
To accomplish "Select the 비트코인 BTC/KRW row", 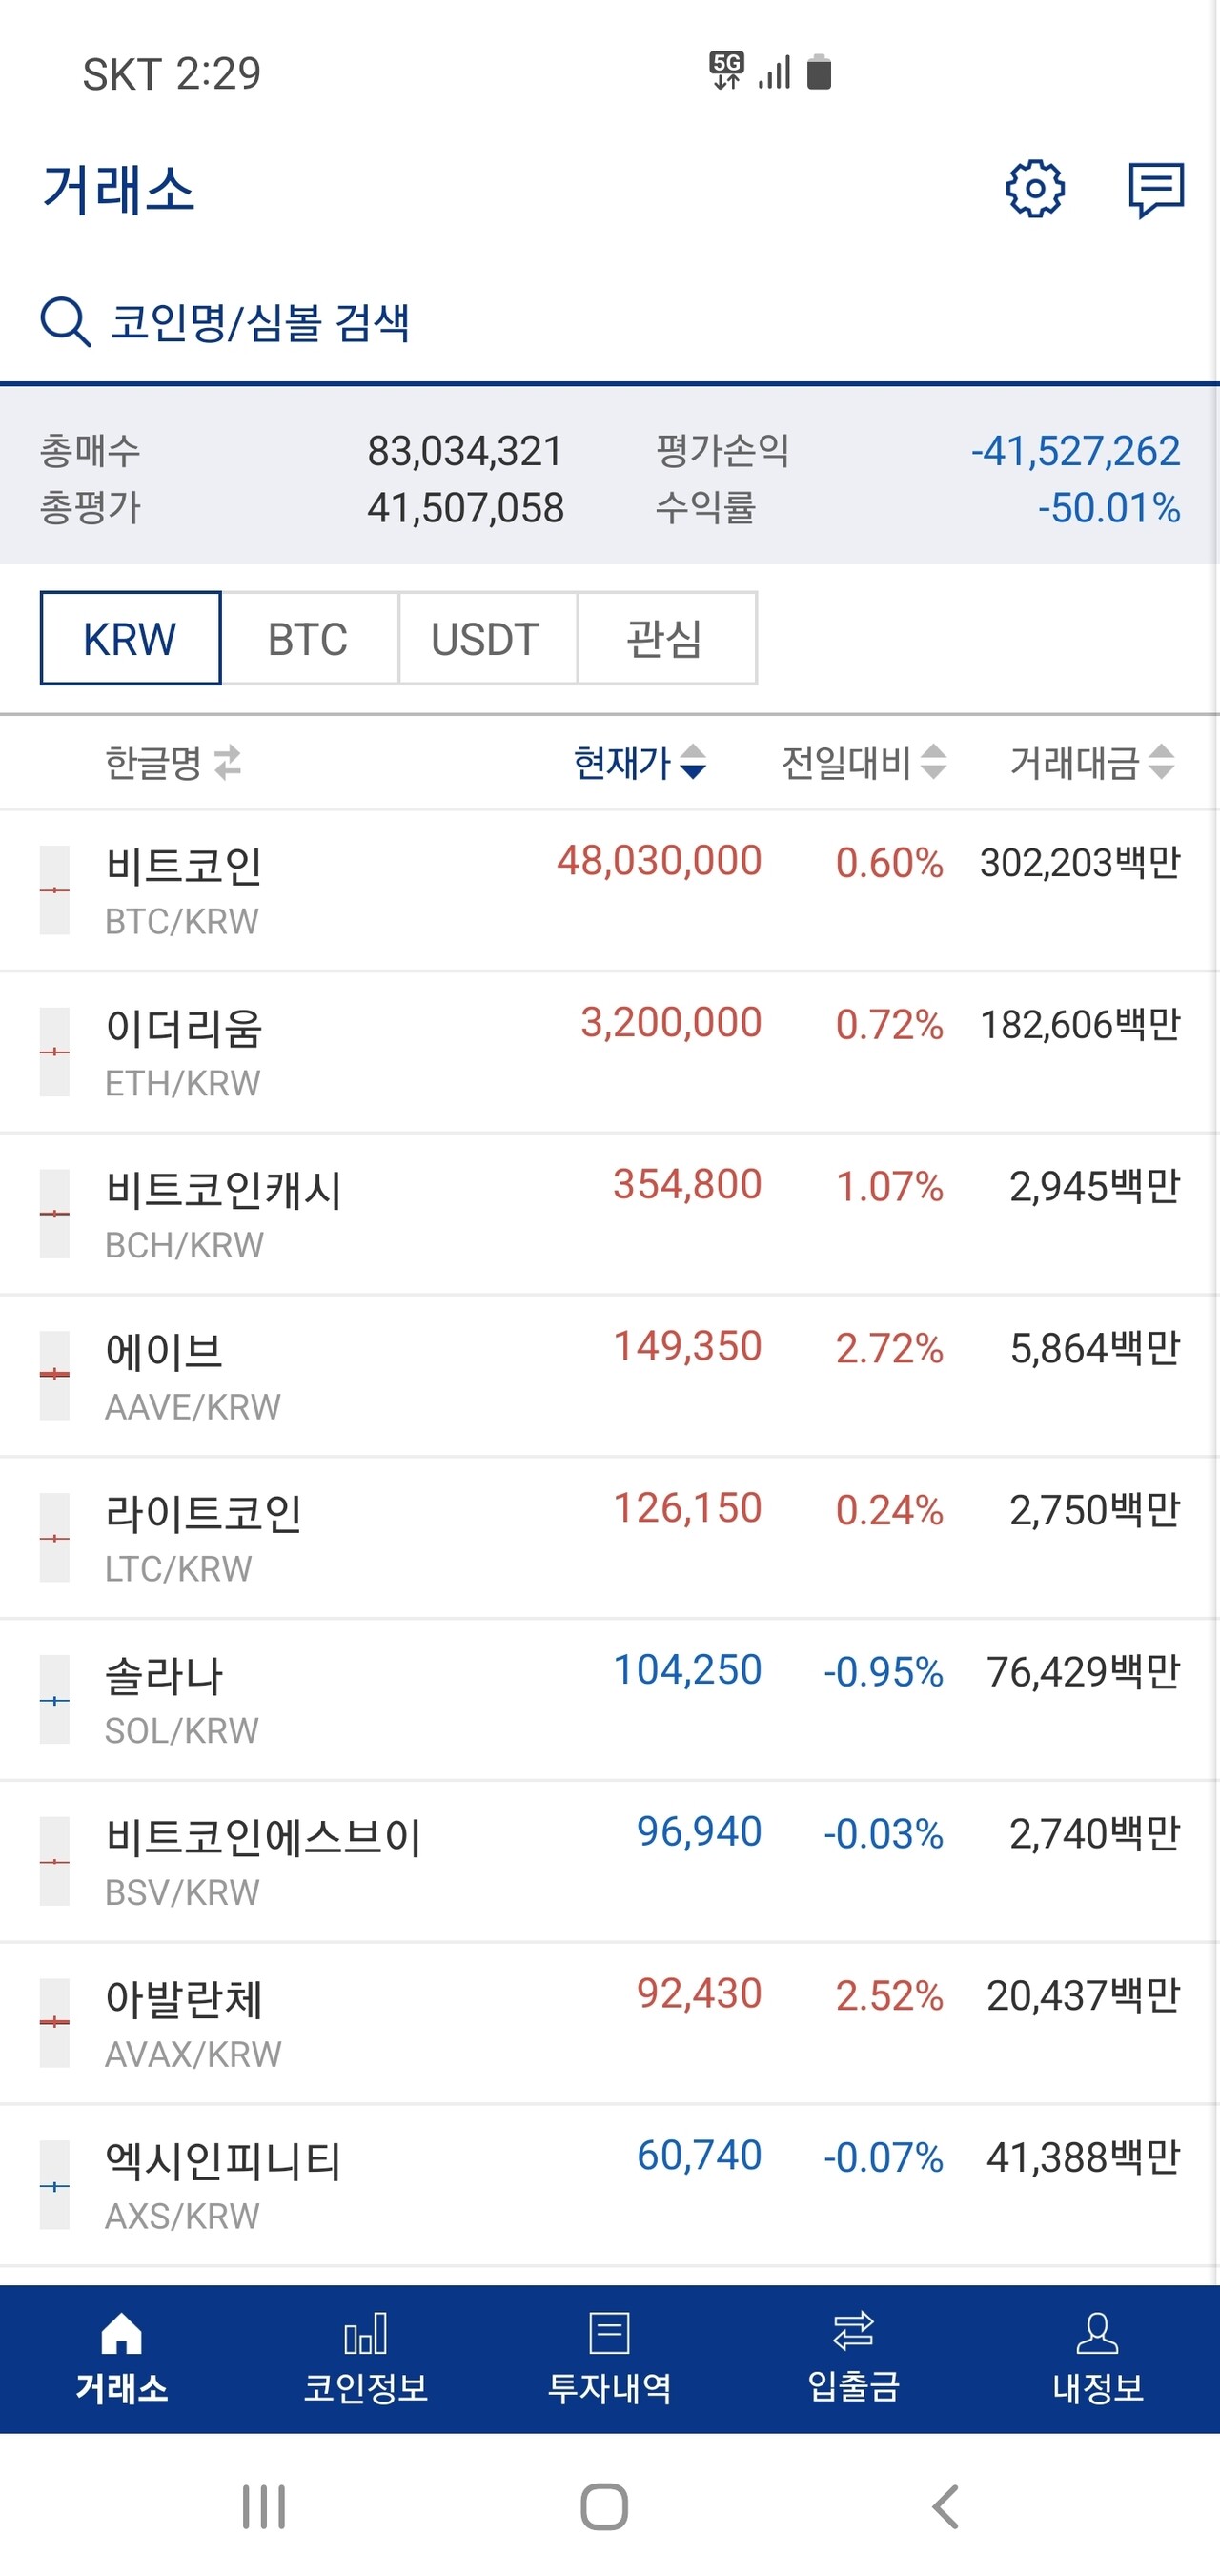I will (610, 890).
